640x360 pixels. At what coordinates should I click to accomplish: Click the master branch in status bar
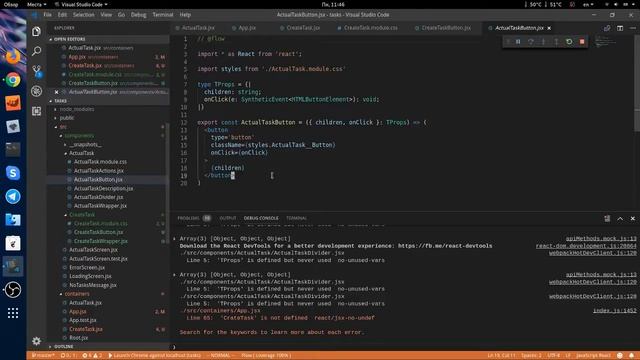click(43, 356)
